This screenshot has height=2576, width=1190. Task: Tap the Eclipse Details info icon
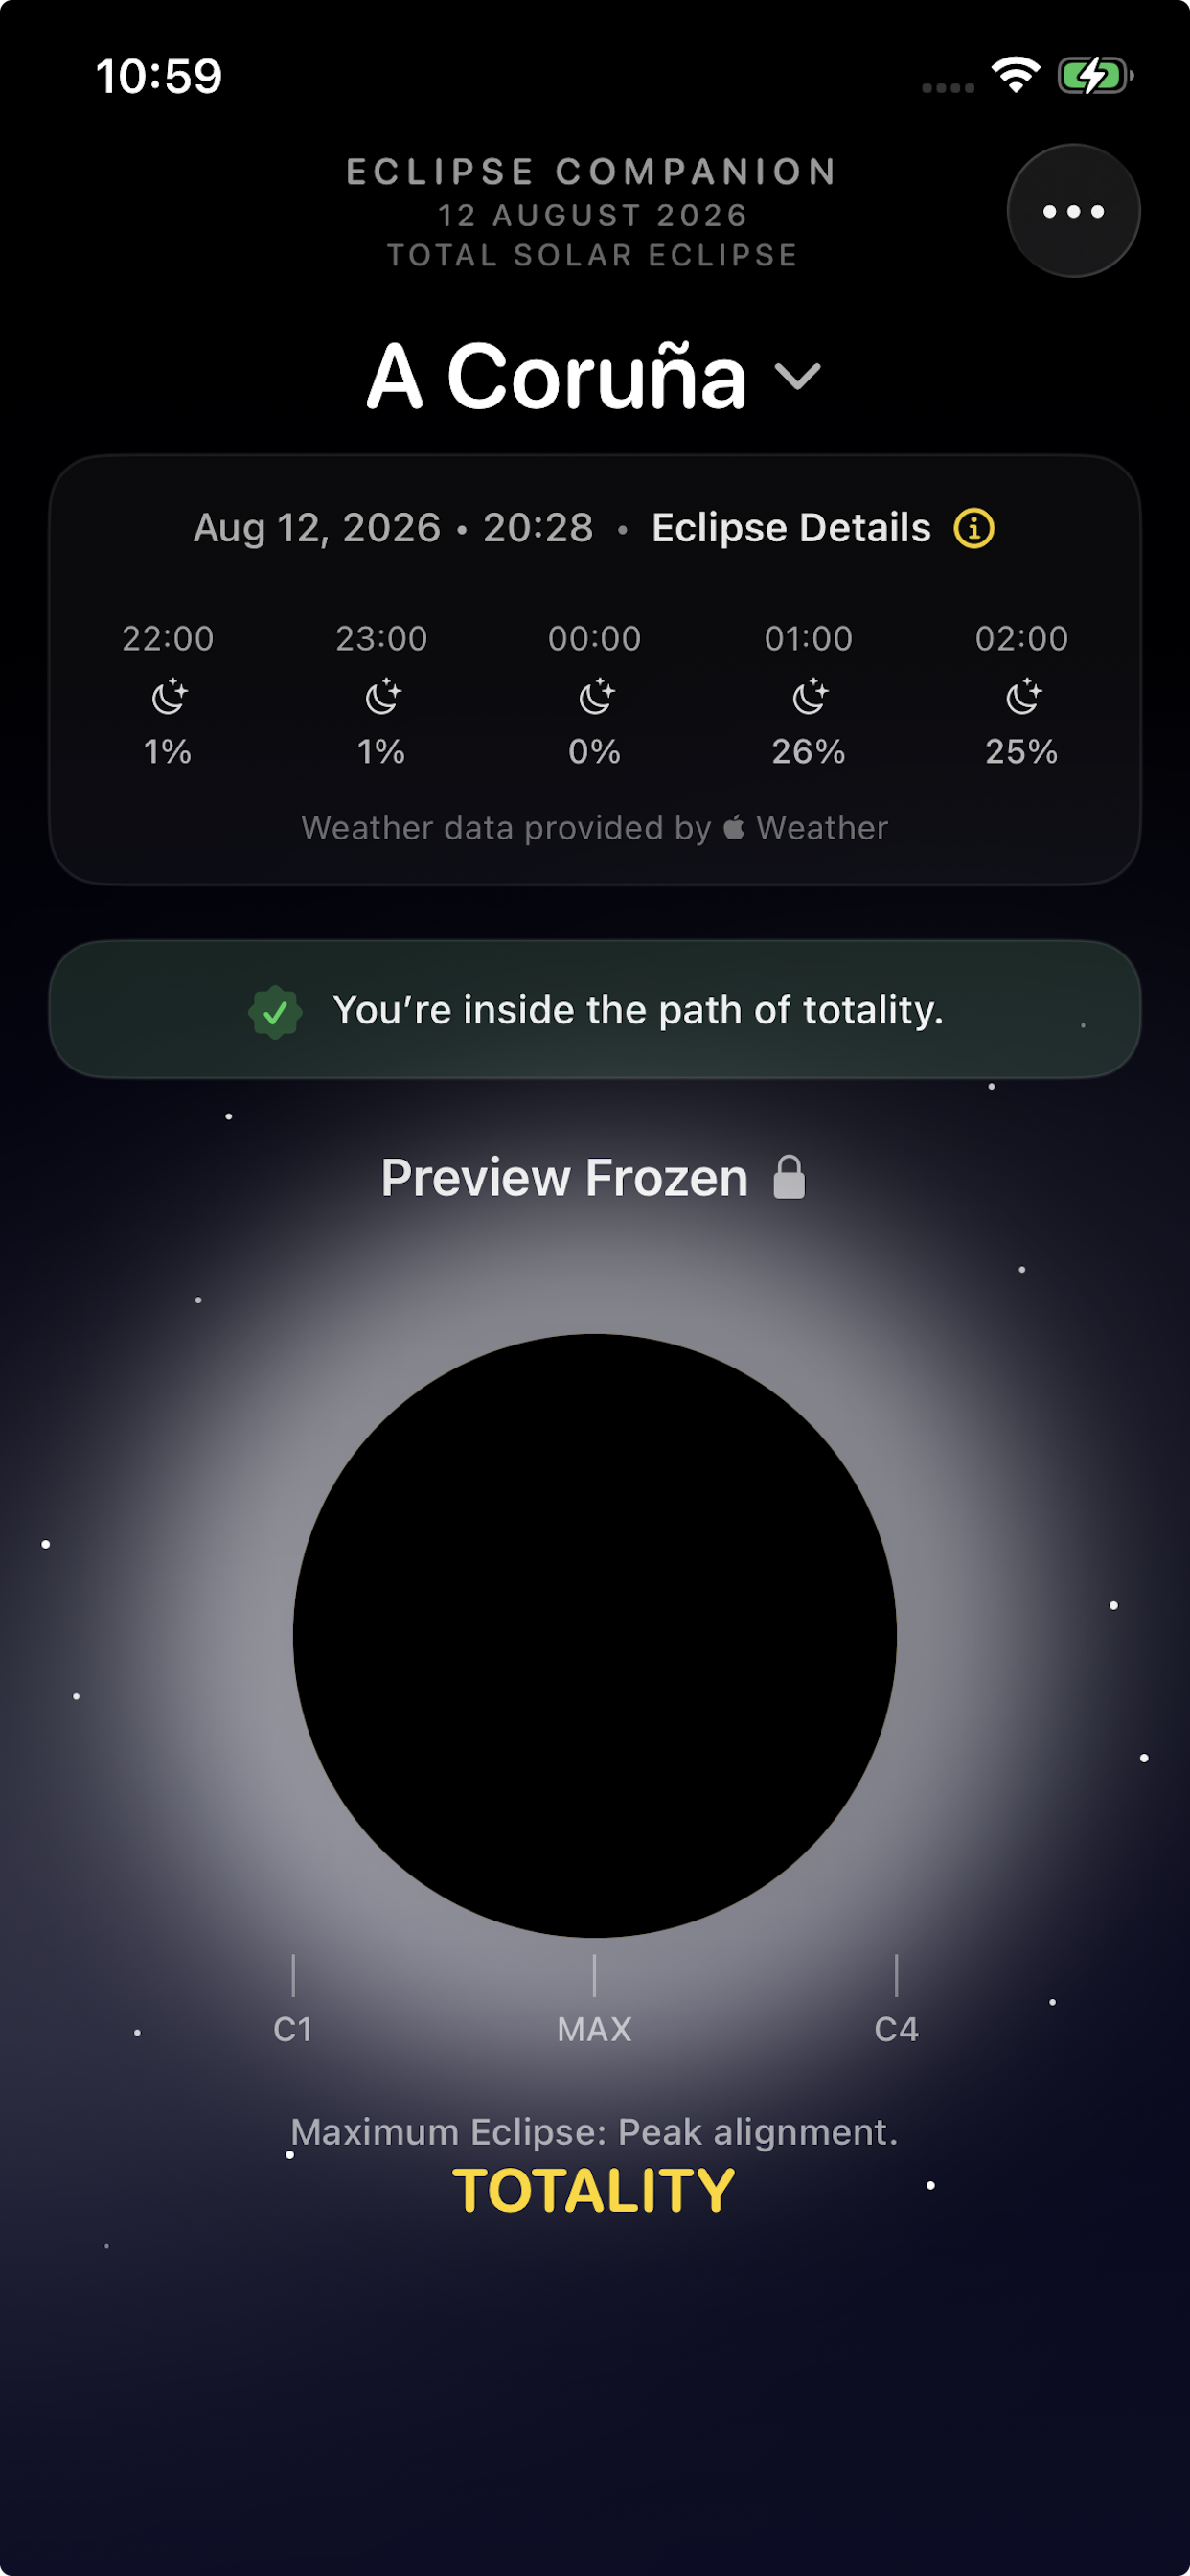click(975, 528)
